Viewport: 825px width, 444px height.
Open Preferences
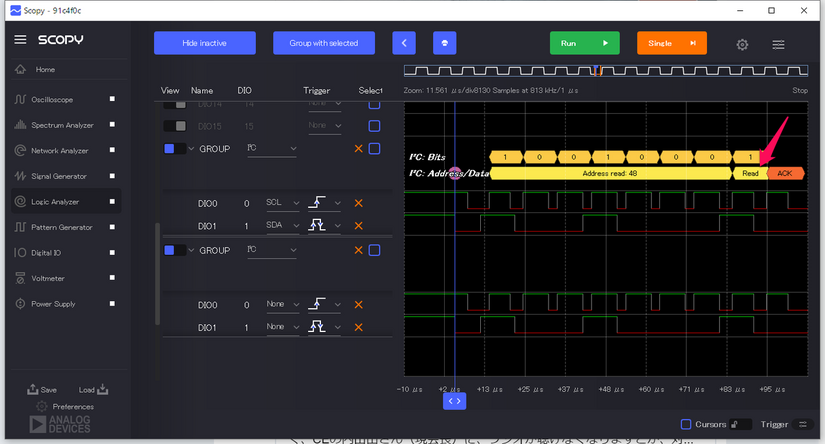point(65,407)
